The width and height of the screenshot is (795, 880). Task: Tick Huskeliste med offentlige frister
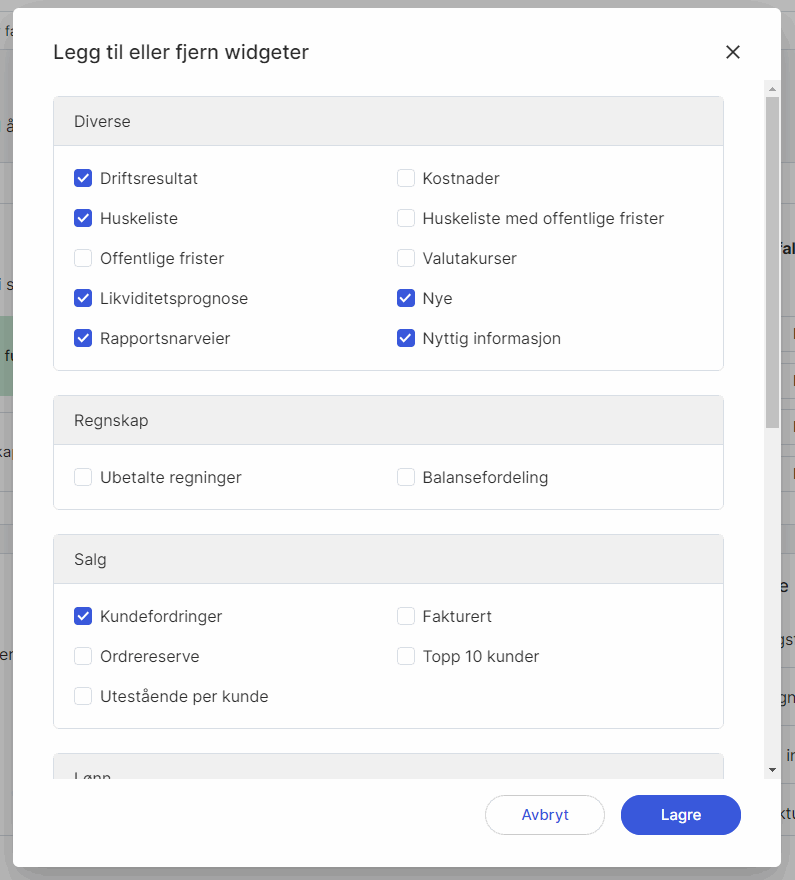(406, 218)
